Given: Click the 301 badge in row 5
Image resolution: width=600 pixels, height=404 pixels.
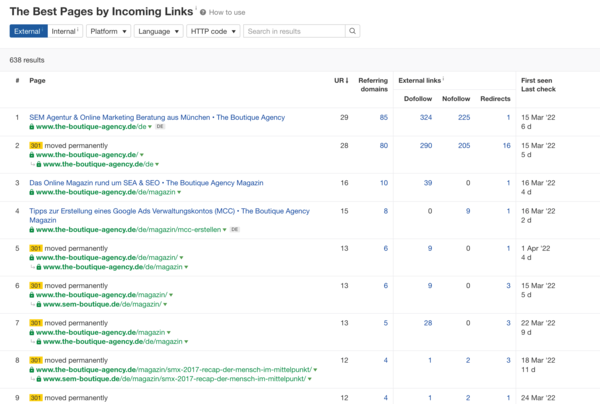Looking at the screenshot, I should (x=36, y=248).
